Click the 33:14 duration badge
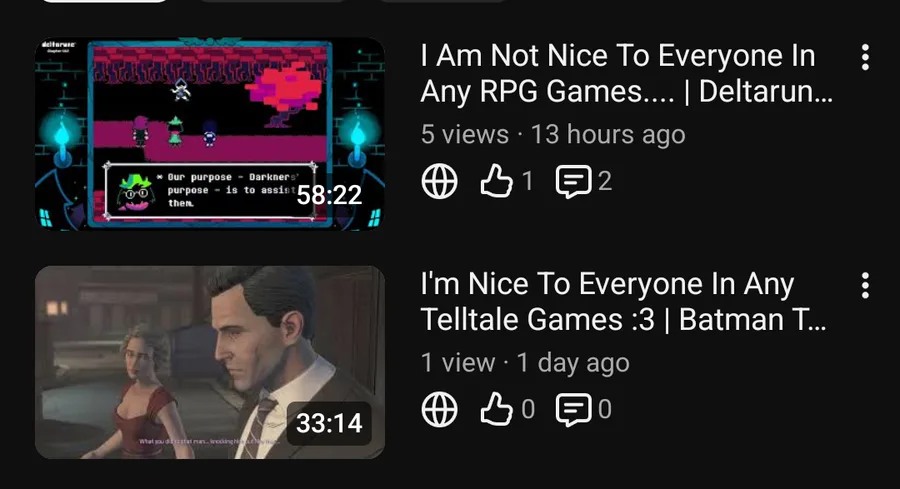Viewport: 900px width, 489px height. [x=329, y=424]
